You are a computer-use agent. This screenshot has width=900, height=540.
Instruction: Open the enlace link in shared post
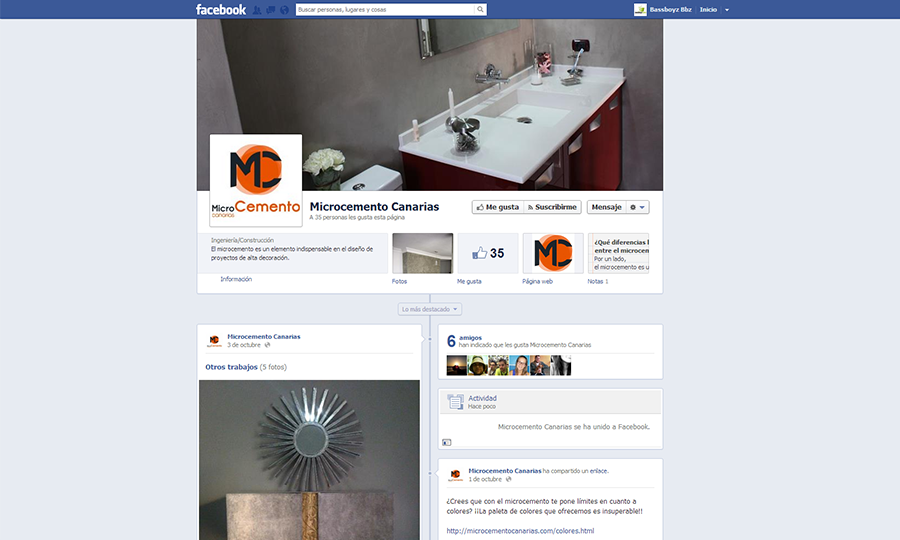pyautogui.click(x=598, y=471)
